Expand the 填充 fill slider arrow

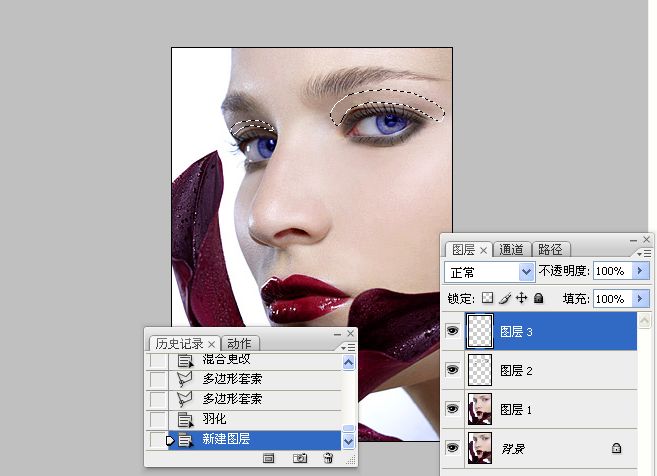point(641,298)
